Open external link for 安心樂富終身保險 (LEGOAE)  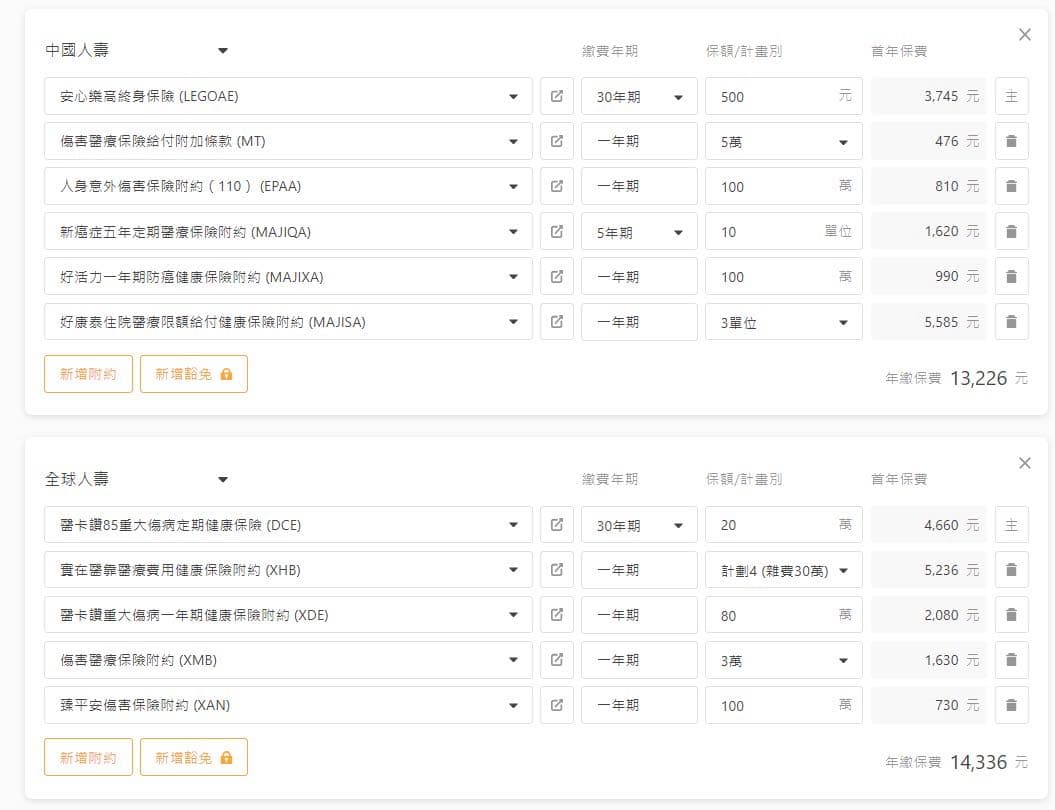pyautogui.click(x=556, y=97)
